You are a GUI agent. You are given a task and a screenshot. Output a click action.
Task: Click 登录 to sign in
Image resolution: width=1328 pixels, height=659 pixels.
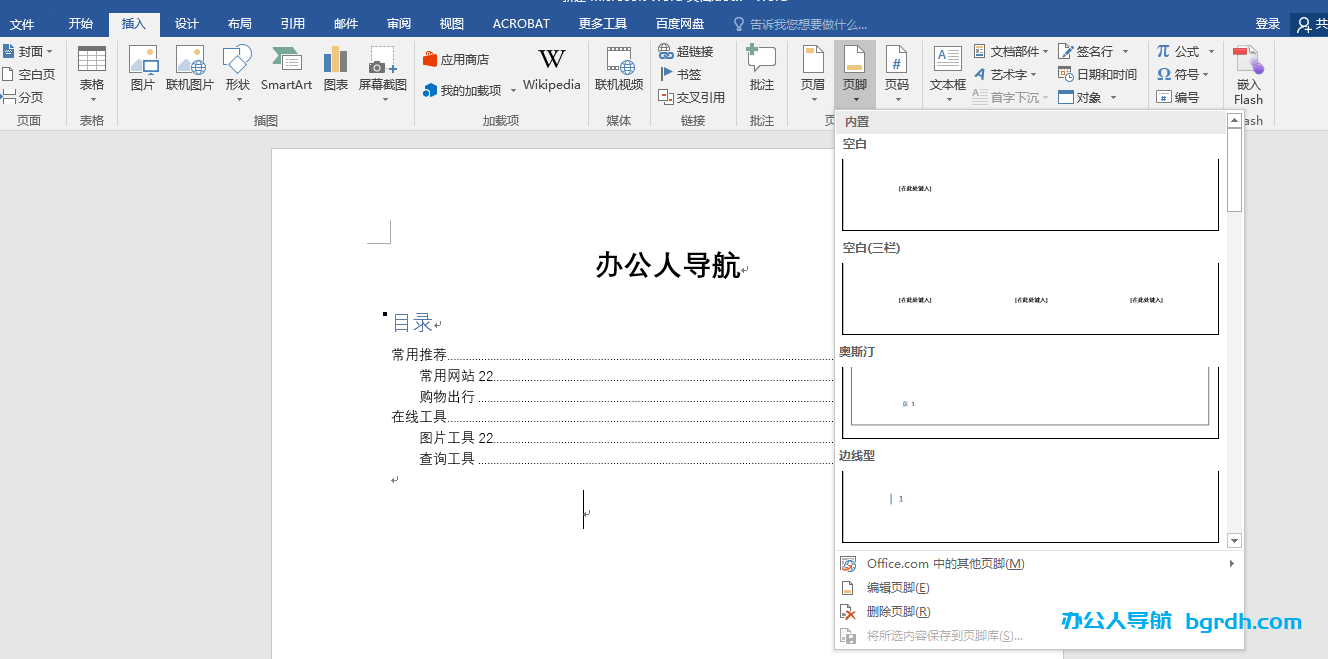tap(1266, 23)
